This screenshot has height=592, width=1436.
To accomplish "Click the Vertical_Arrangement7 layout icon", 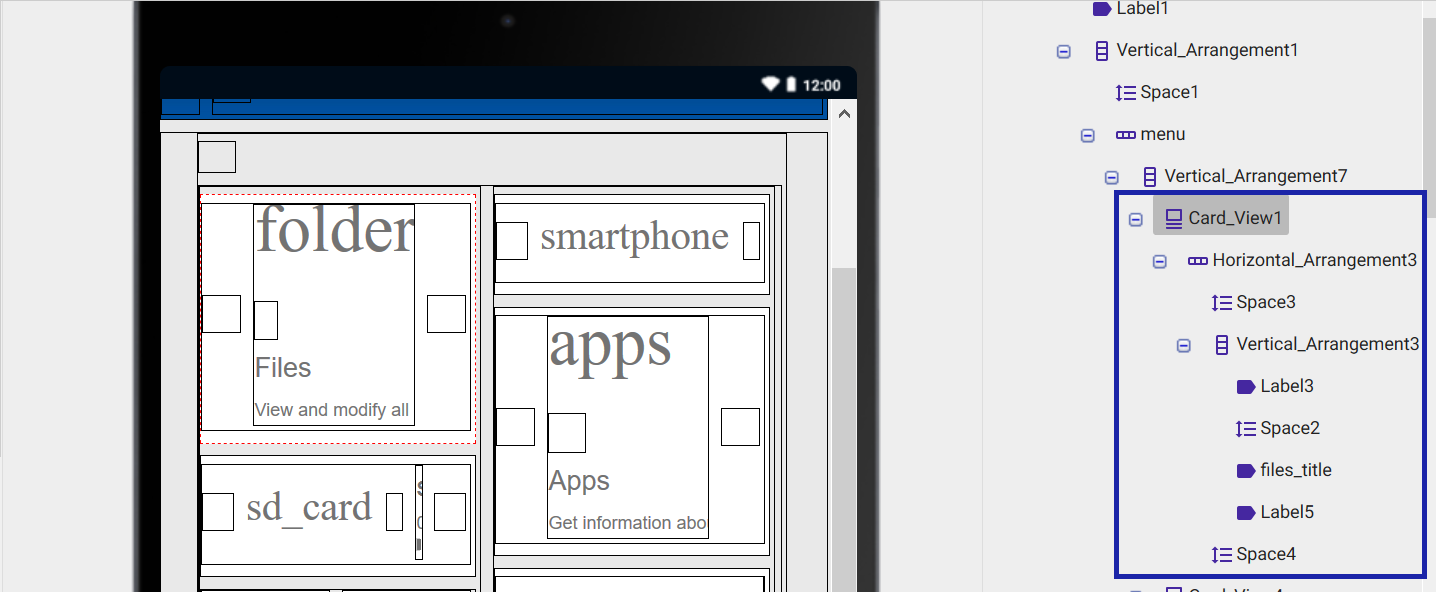I will [1150, 176].
